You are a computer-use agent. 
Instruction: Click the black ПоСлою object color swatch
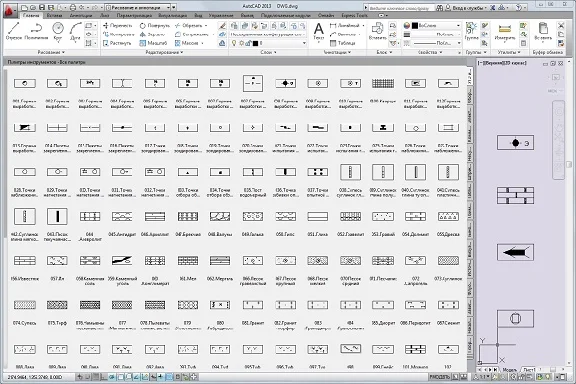pos(415,25)
